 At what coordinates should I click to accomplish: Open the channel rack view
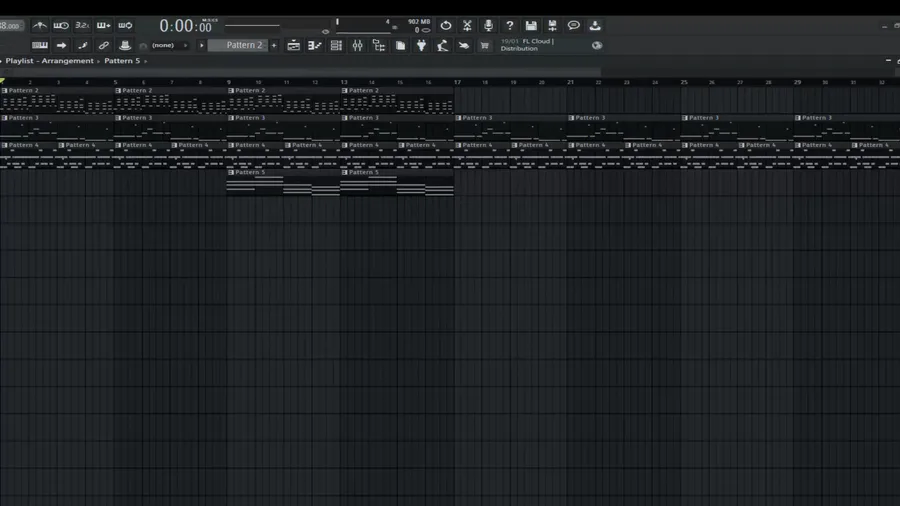pyautogui.click(x=336, y=45)
